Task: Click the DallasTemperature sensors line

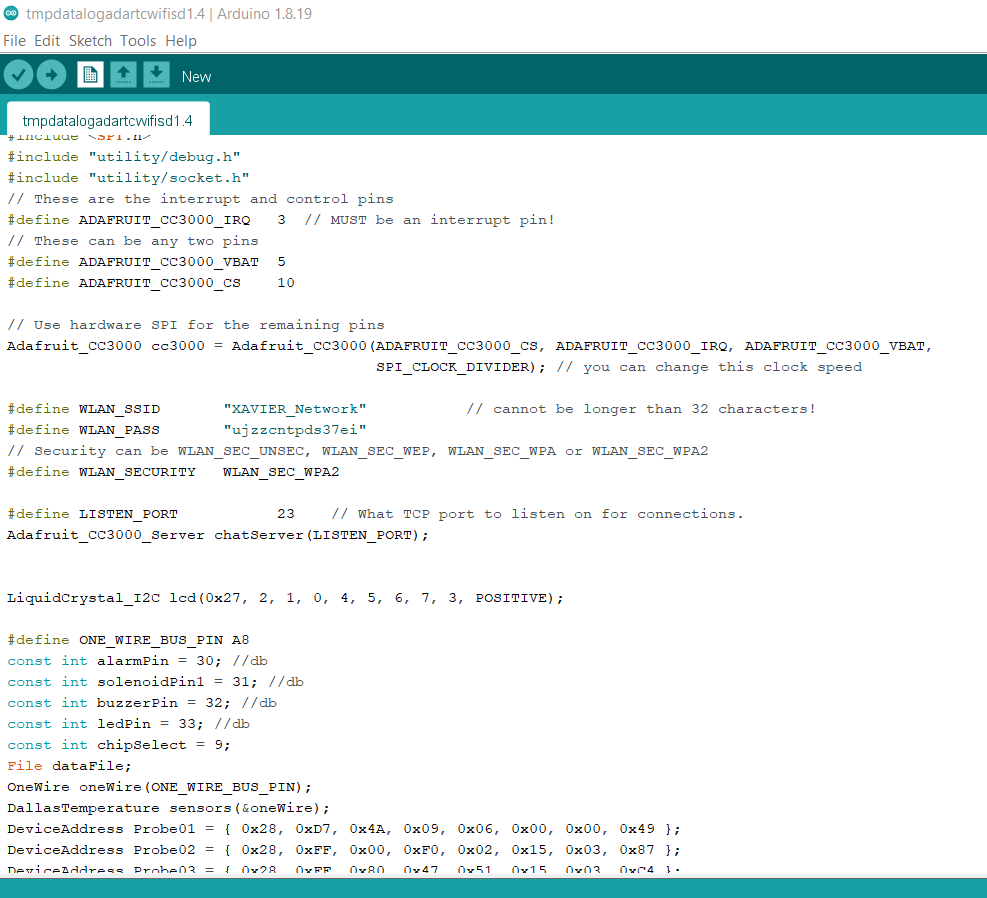Action: [168, 808]
